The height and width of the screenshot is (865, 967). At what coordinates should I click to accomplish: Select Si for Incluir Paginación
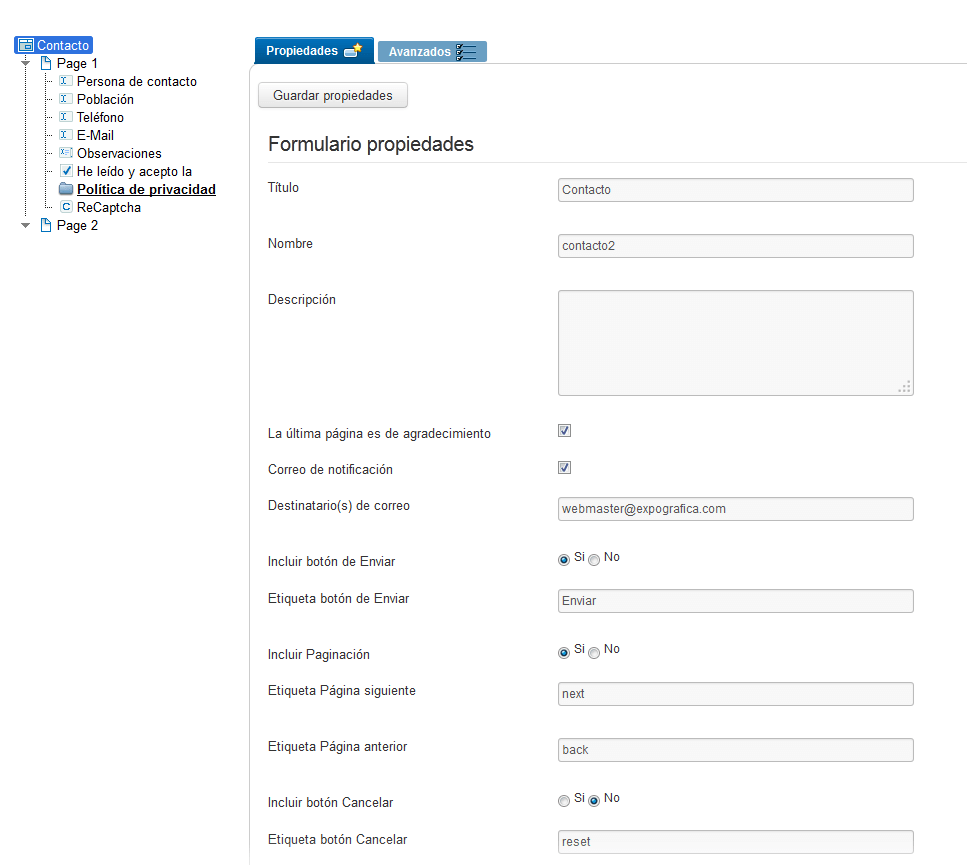click(x=564, y=653)
